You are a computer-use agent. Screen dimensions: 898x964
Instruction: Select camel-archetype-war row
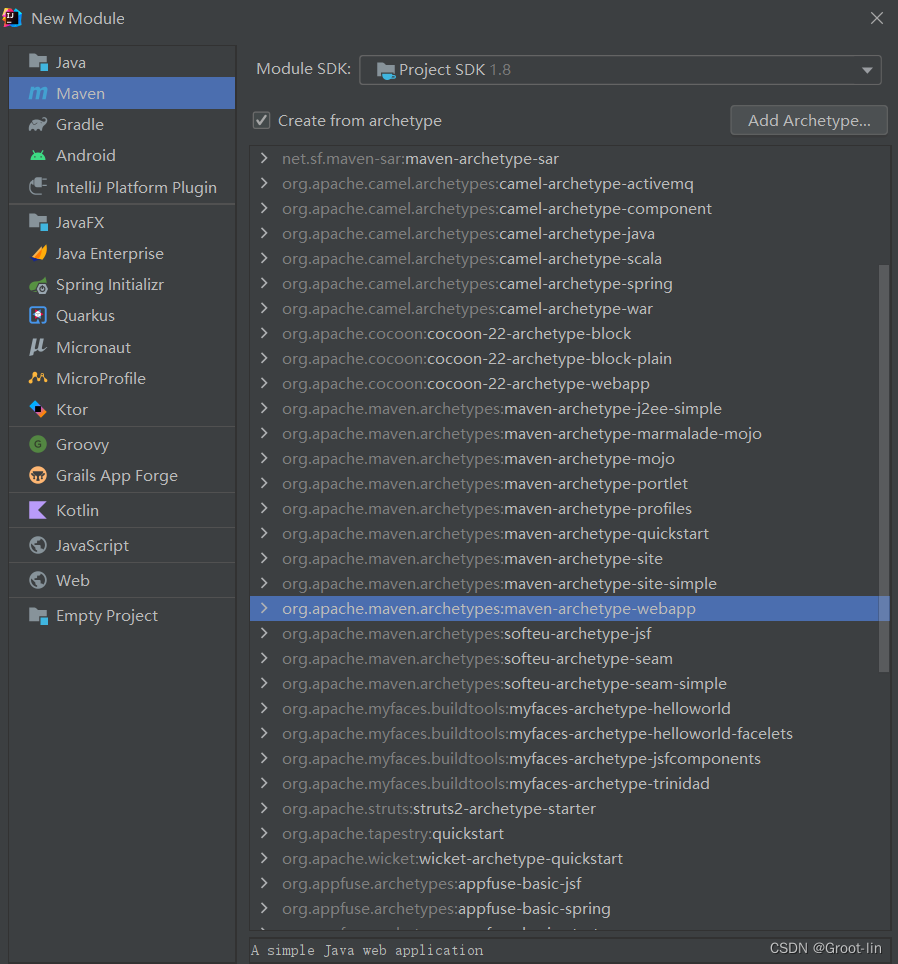(x=570, y=309)
